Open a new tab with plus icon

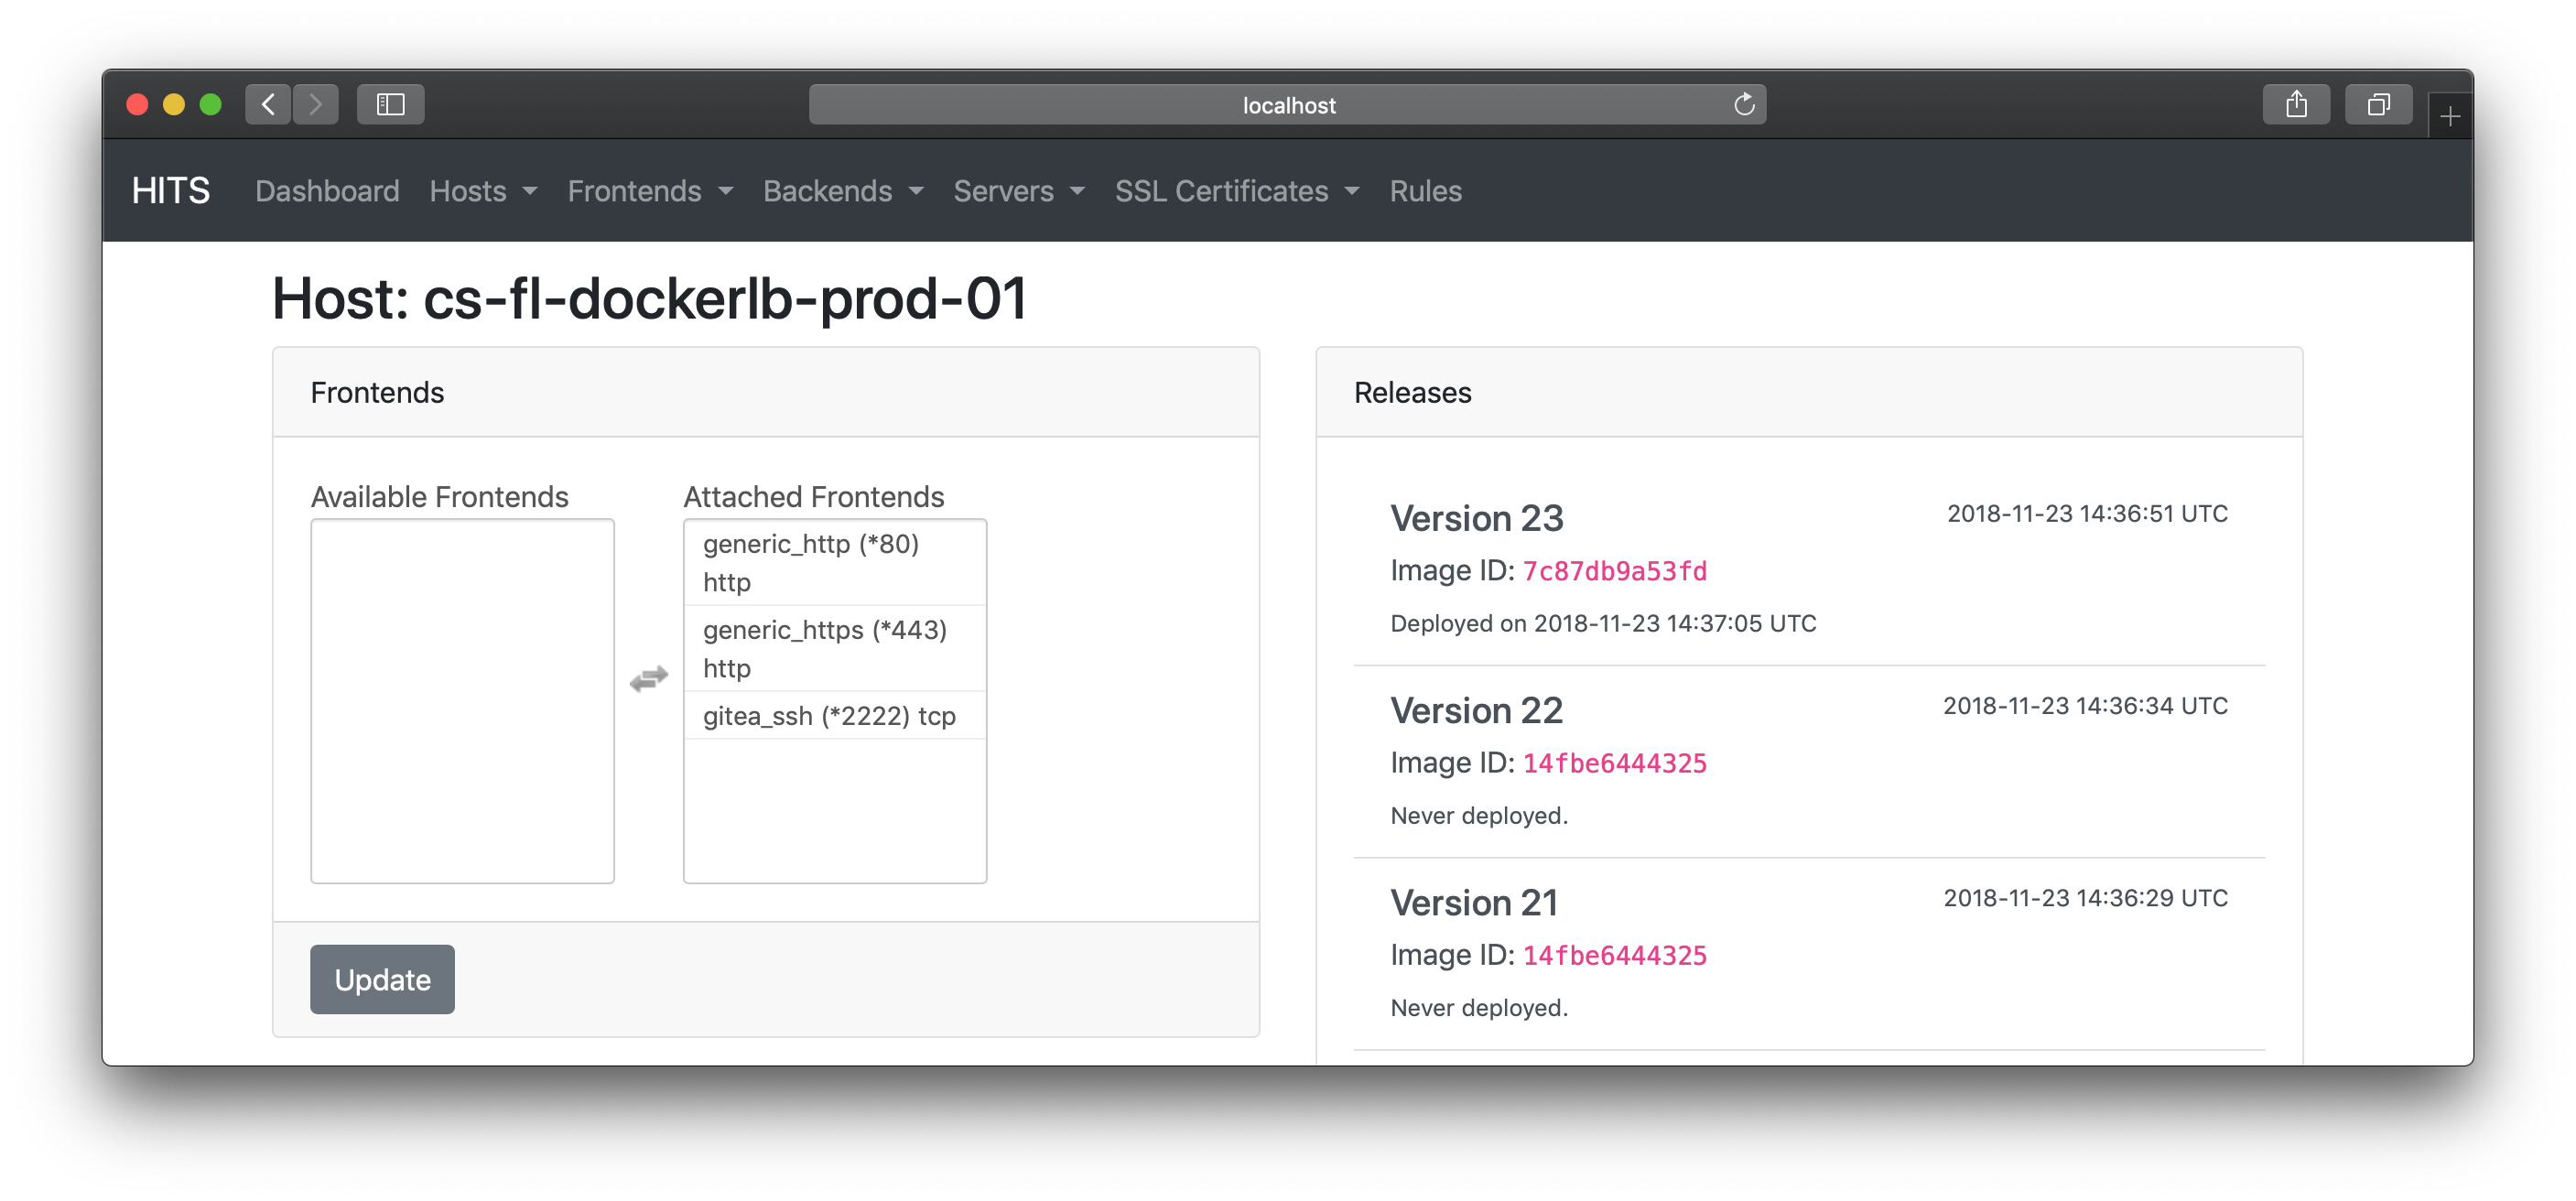click(x=2449, y=117)
